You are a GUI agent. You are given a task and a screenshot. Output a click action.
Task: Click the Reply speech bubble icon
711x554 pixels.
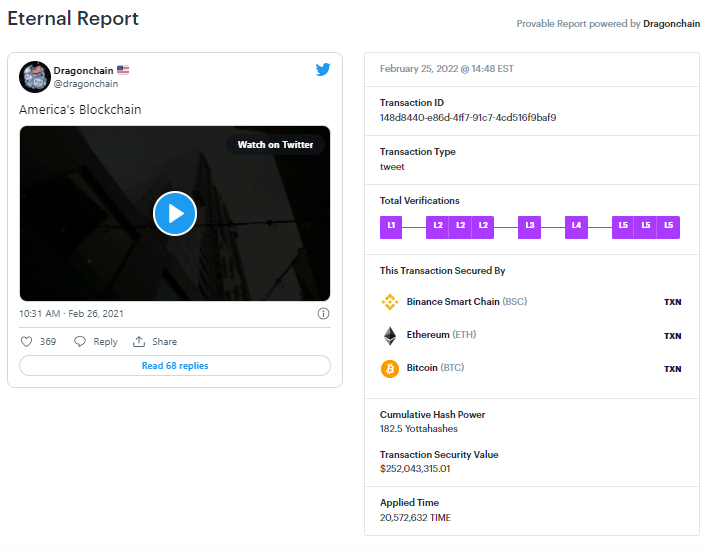click(x=80, y=341)
